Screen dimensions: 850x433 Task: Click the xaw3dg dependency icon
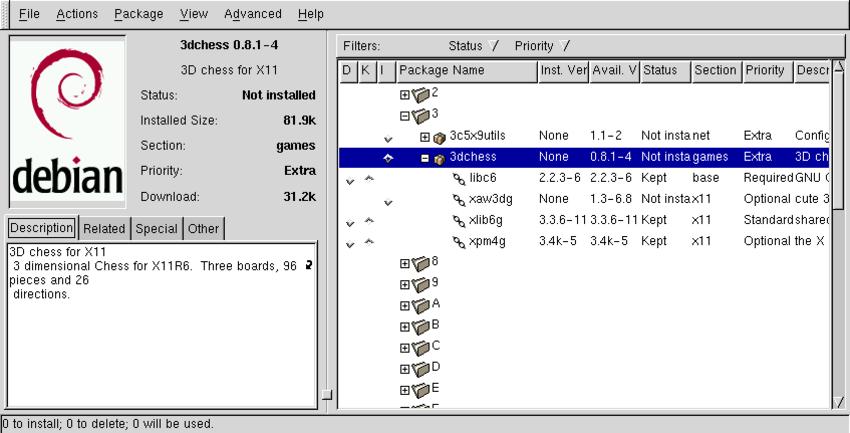click(x=459, y=200)
